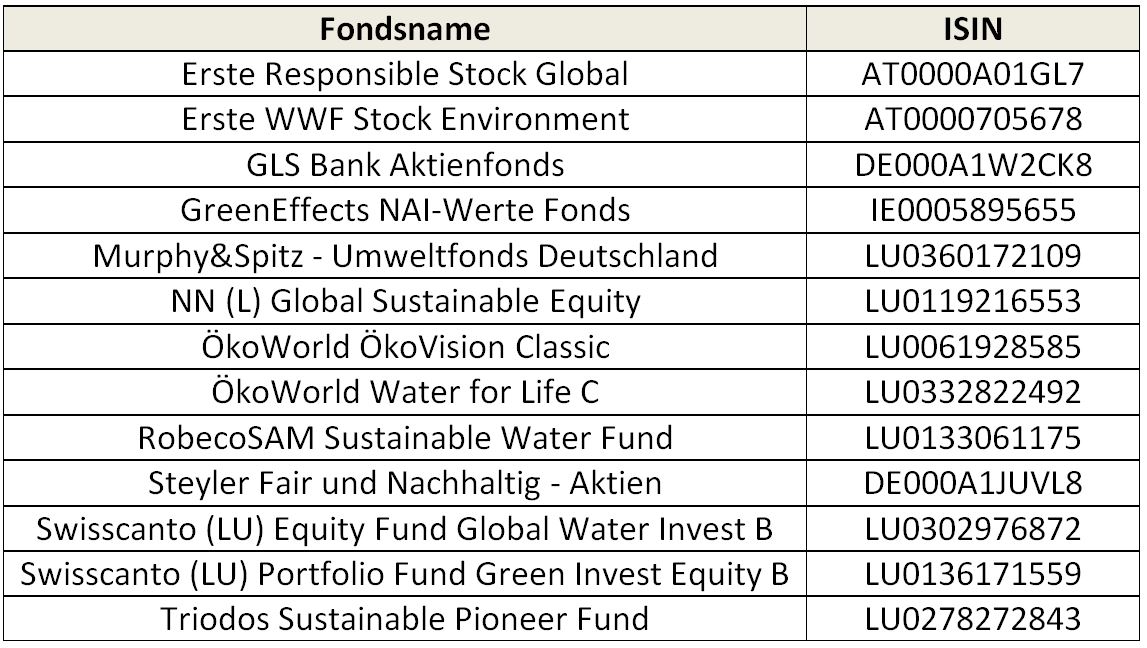Select the Erste Responsible Stock Global cell
The image size is (1147, 648).
click(x=405, y=74)
